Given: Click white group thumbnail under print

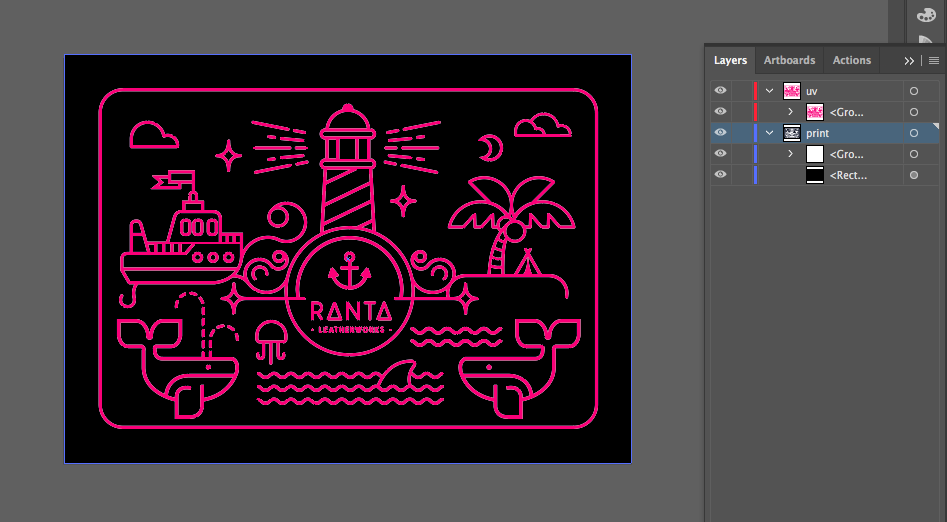Looking at the screenshot, I should click(x=815, y=154).
